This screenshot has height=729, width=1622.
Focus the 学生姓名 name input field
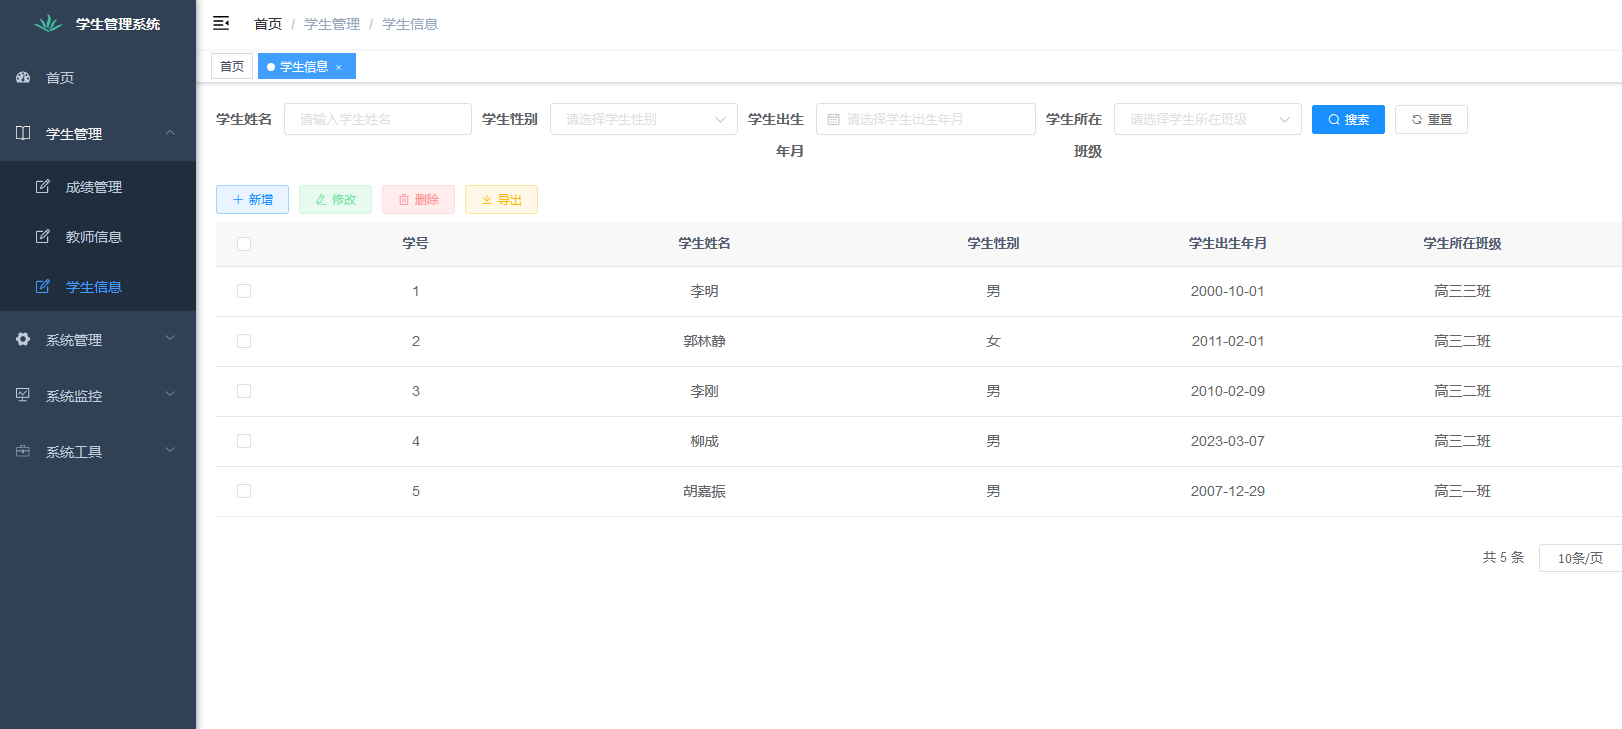click(x=378, y=119)
